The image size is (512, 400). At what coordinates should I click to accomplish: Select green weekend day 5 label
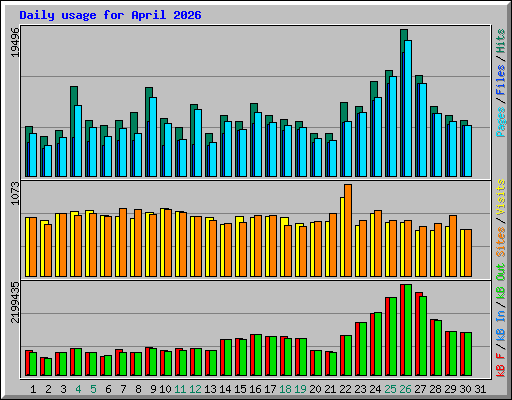(93, 389)
